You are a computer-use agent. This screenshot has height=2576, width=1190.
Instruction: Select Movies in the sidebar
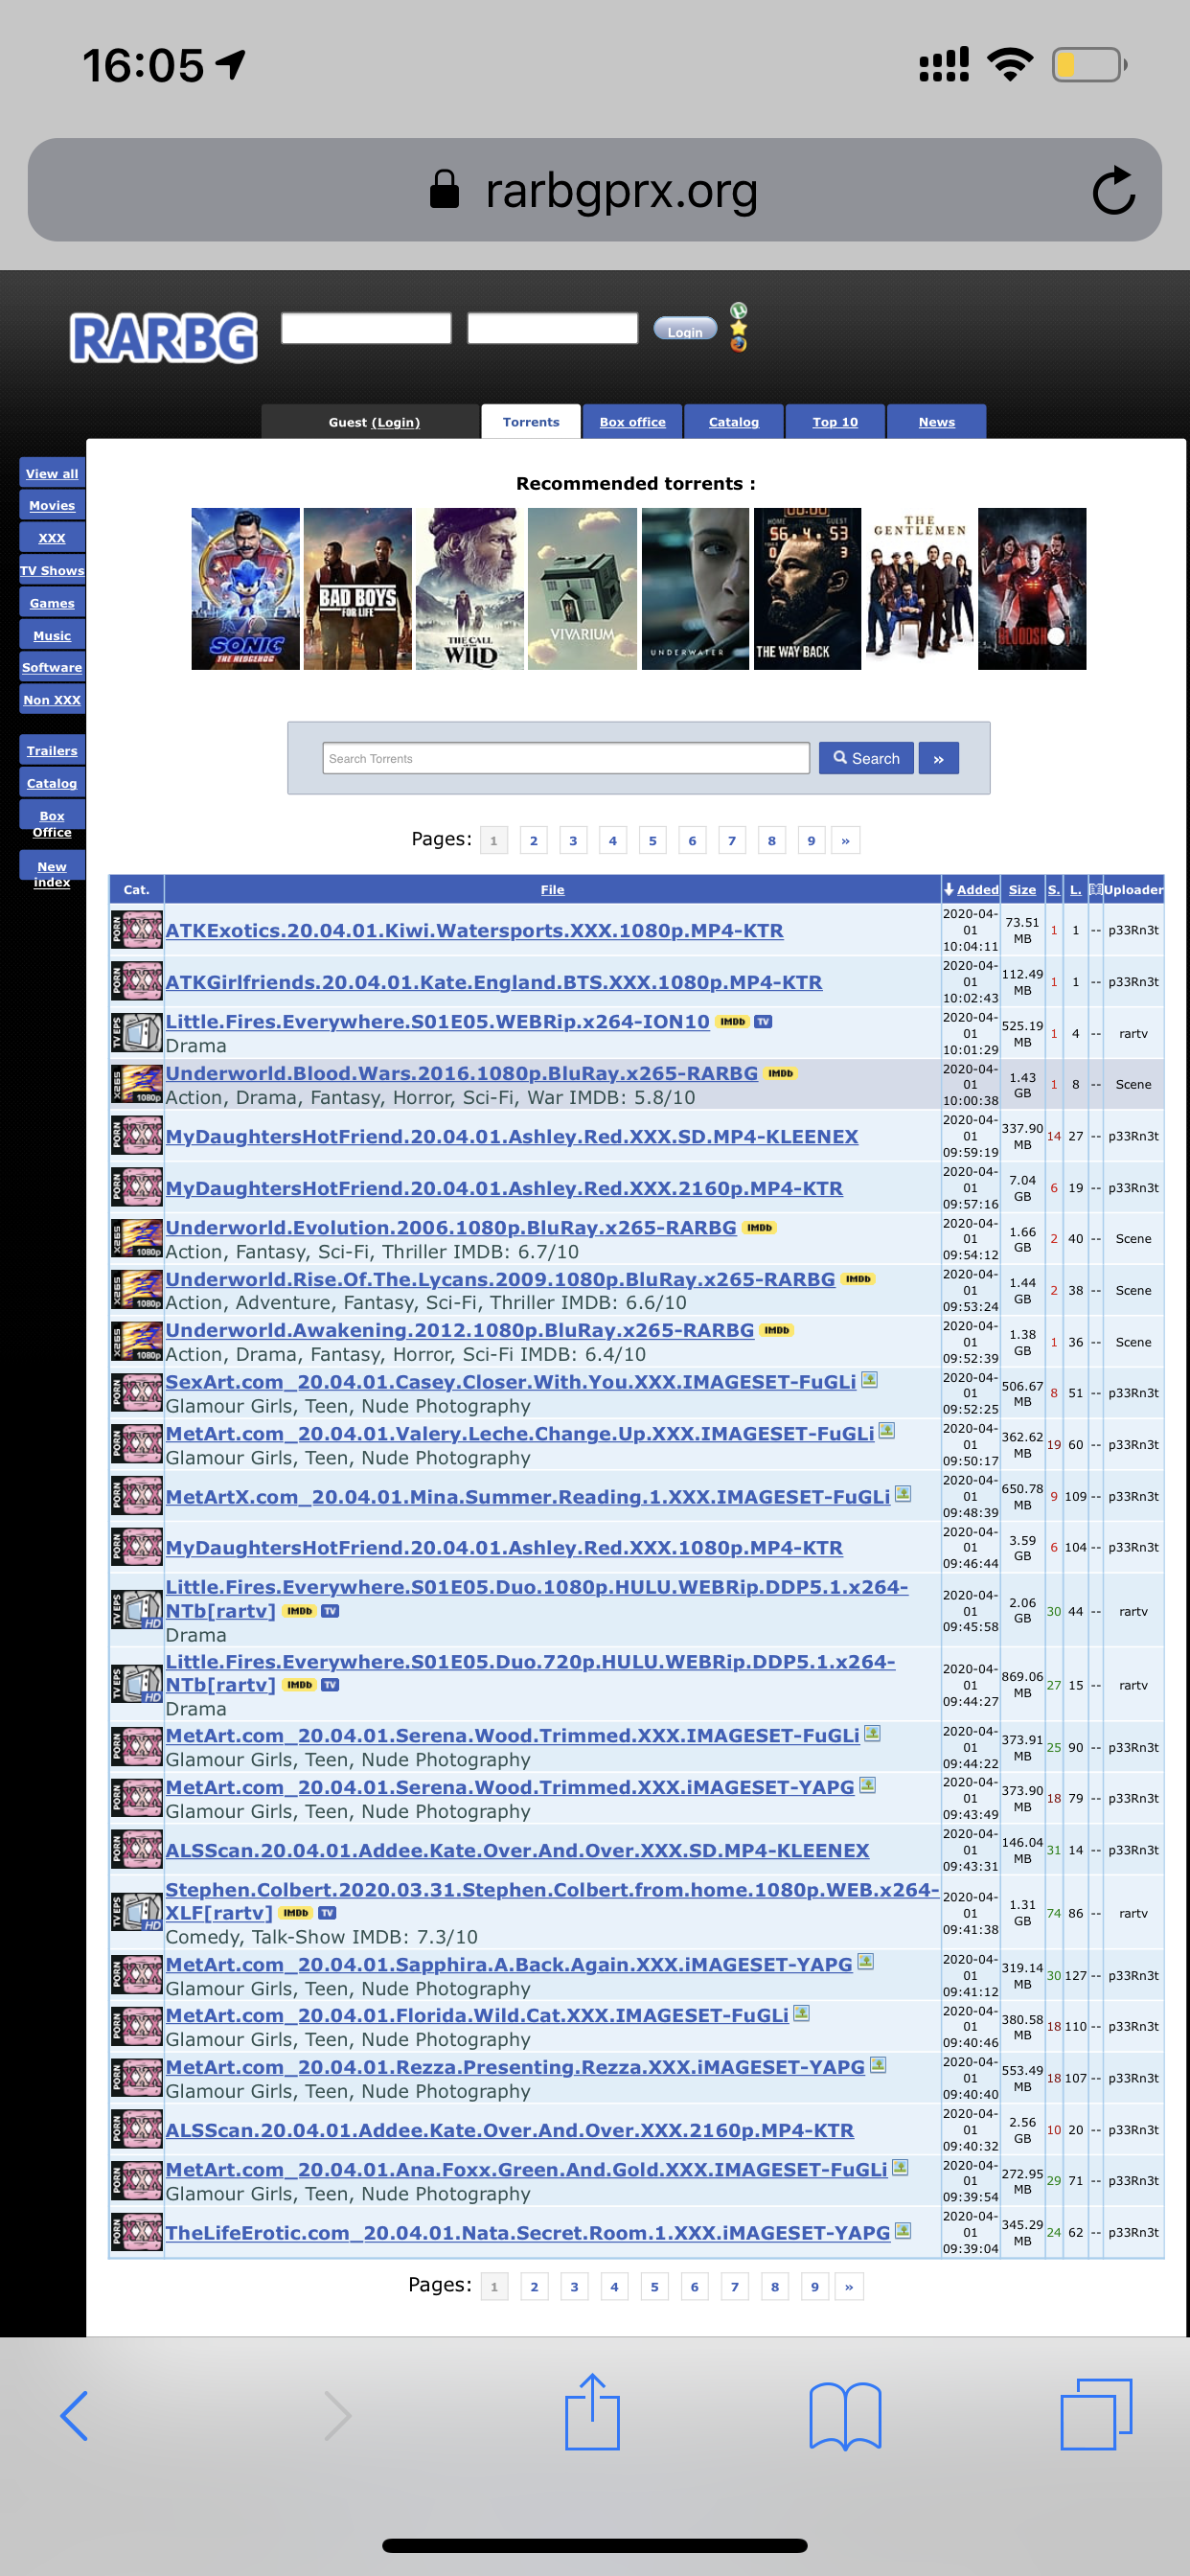coord(52,505)
